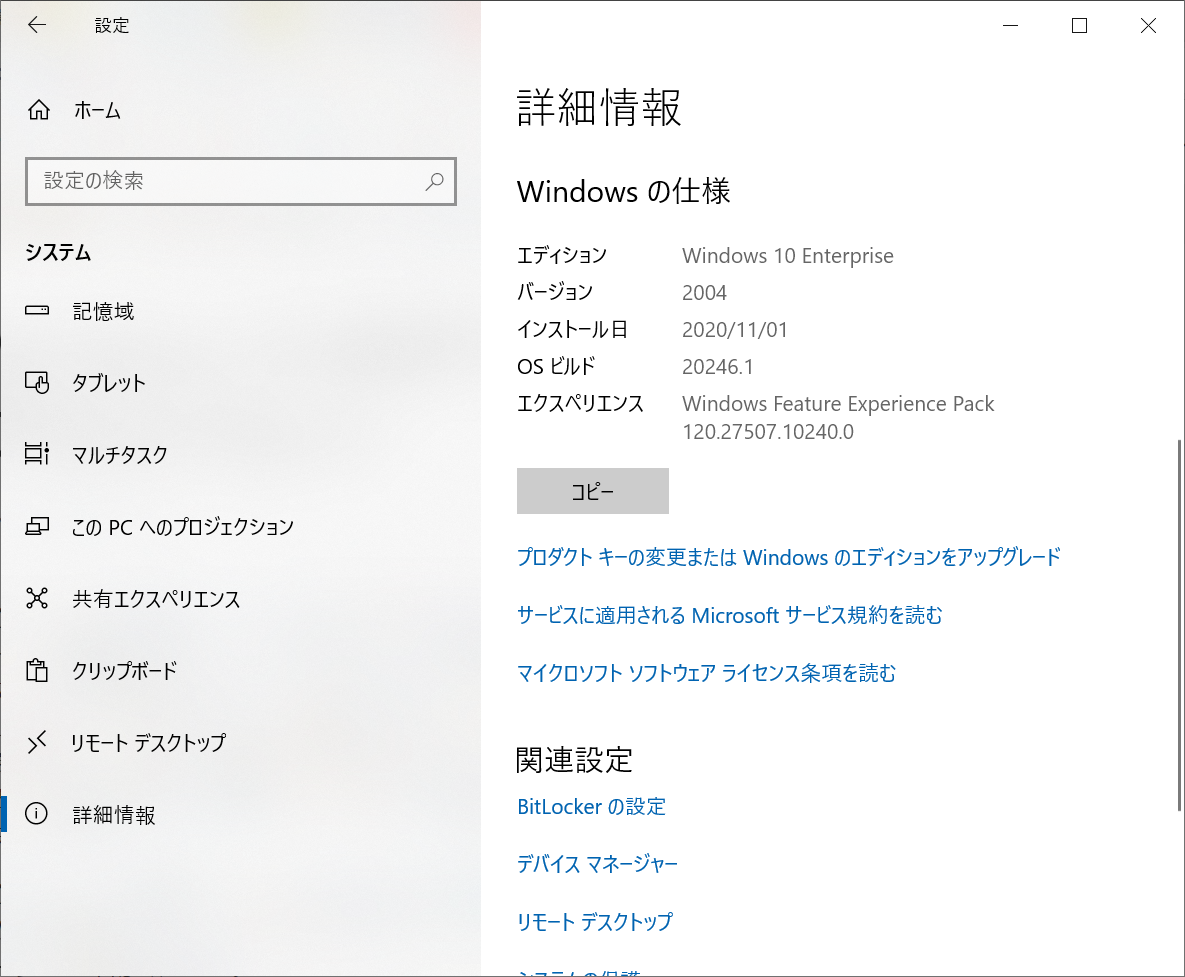The height and width of the screenshot is (977, 1185).
Task: Click the vertical scrollbar thumb
Action: tap(1180, 624)
